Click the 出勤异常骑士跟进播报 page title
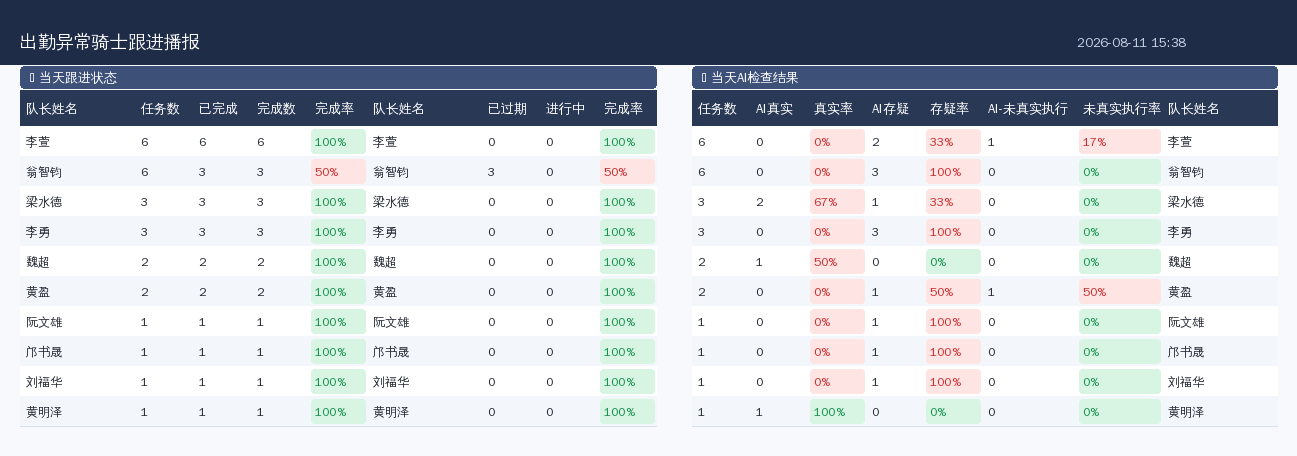The image size is (1297, 456). pyautogui.click(x=110, y=42)
